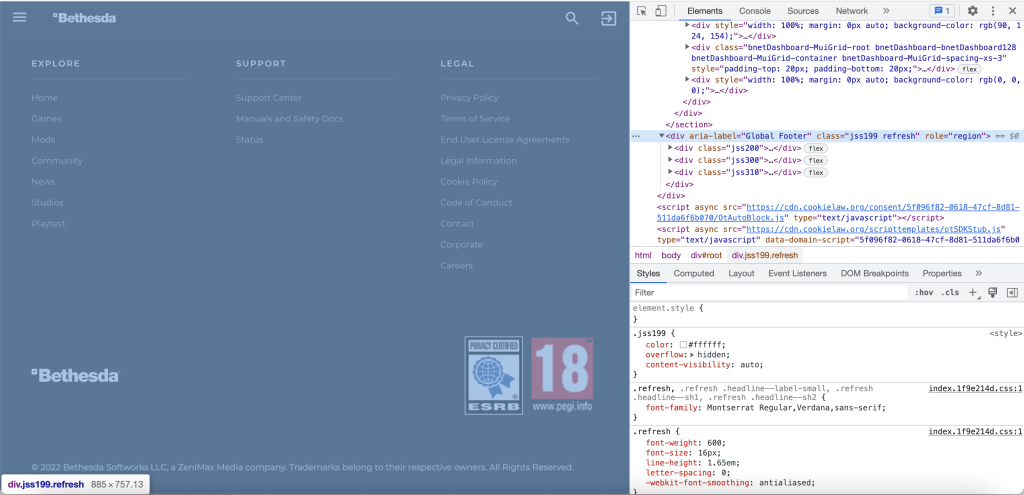Expand the div class jss200 node
This screenshot has height=495, width=1024.
[x=670, y=148]
